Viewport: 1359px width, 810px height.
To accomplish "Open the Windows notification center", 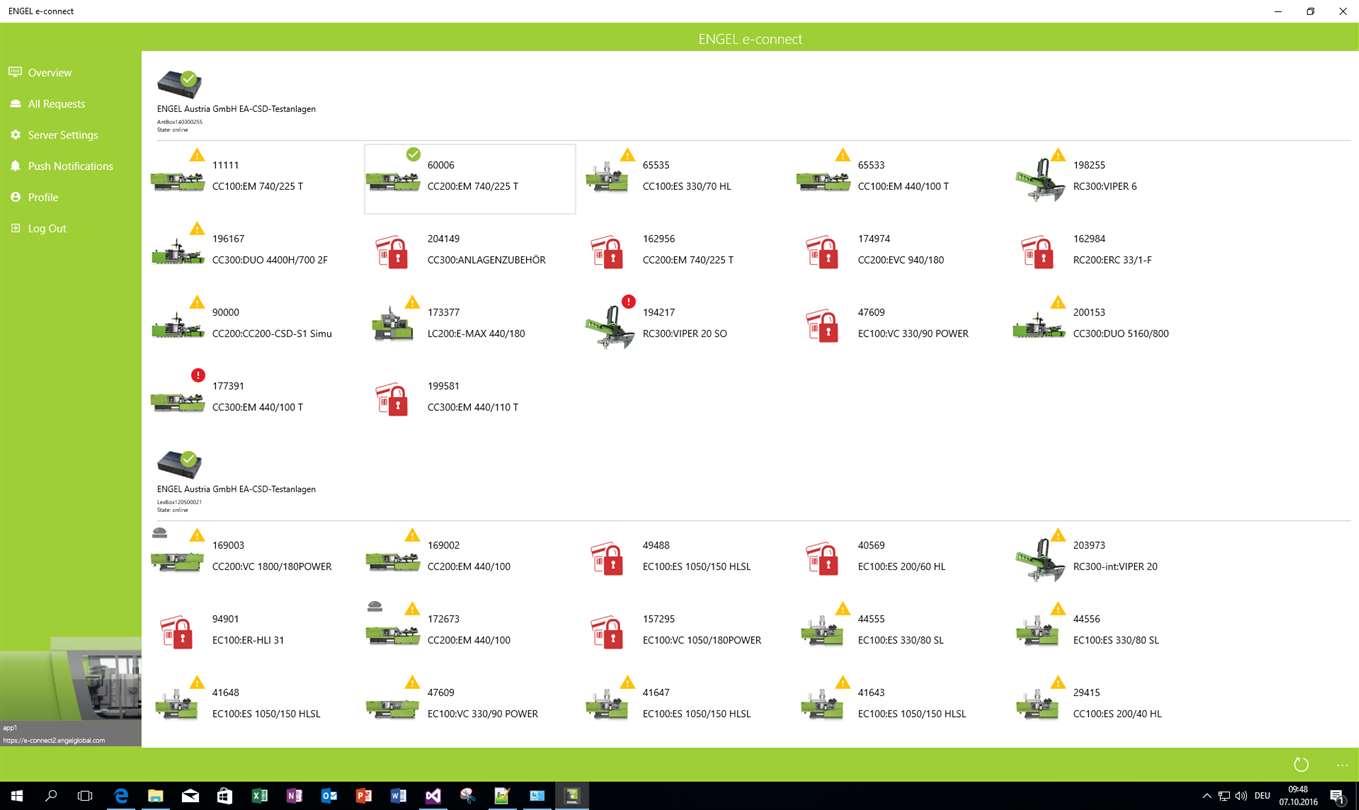I will [1337, 796].
